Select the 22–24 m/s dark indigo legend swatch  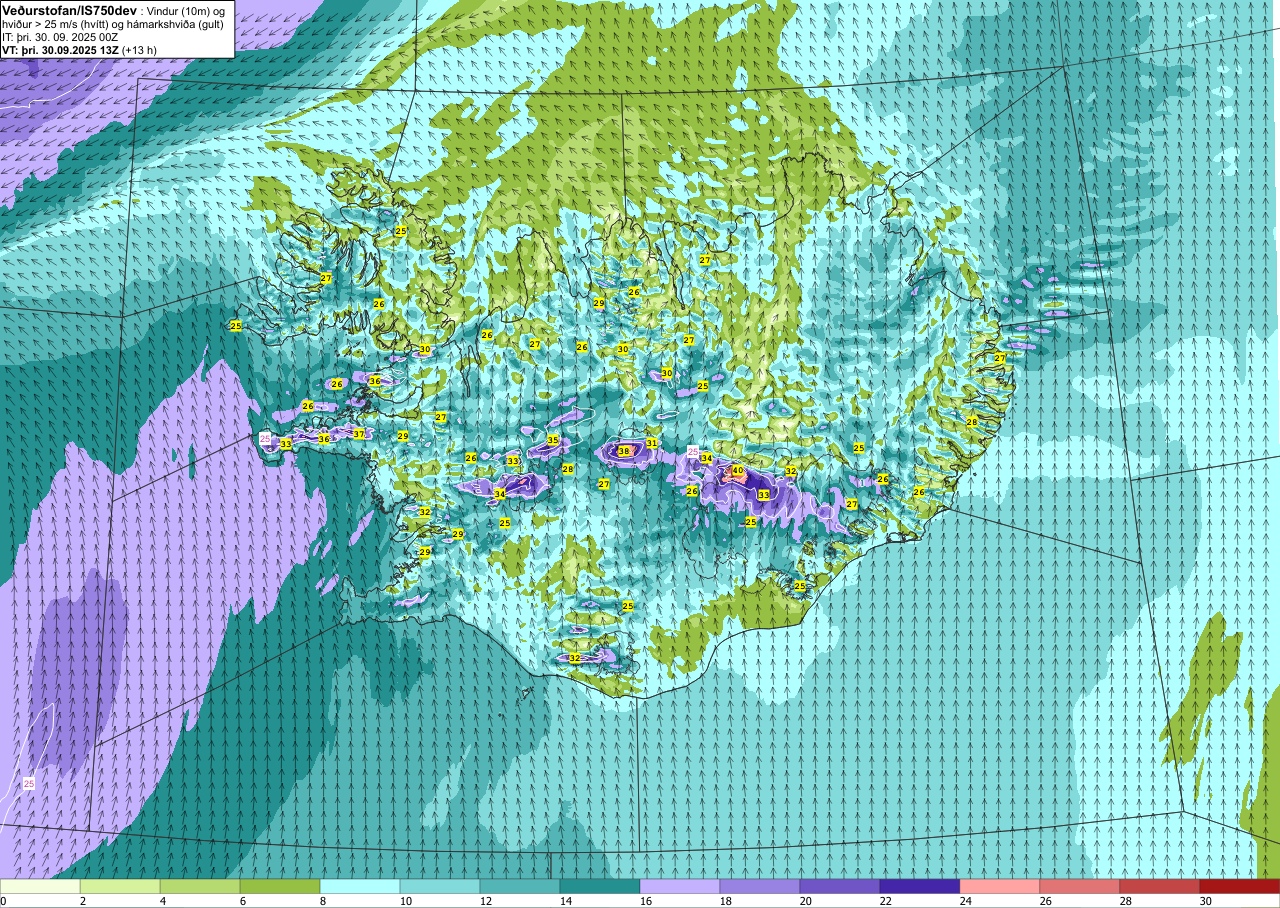point(920,886)
